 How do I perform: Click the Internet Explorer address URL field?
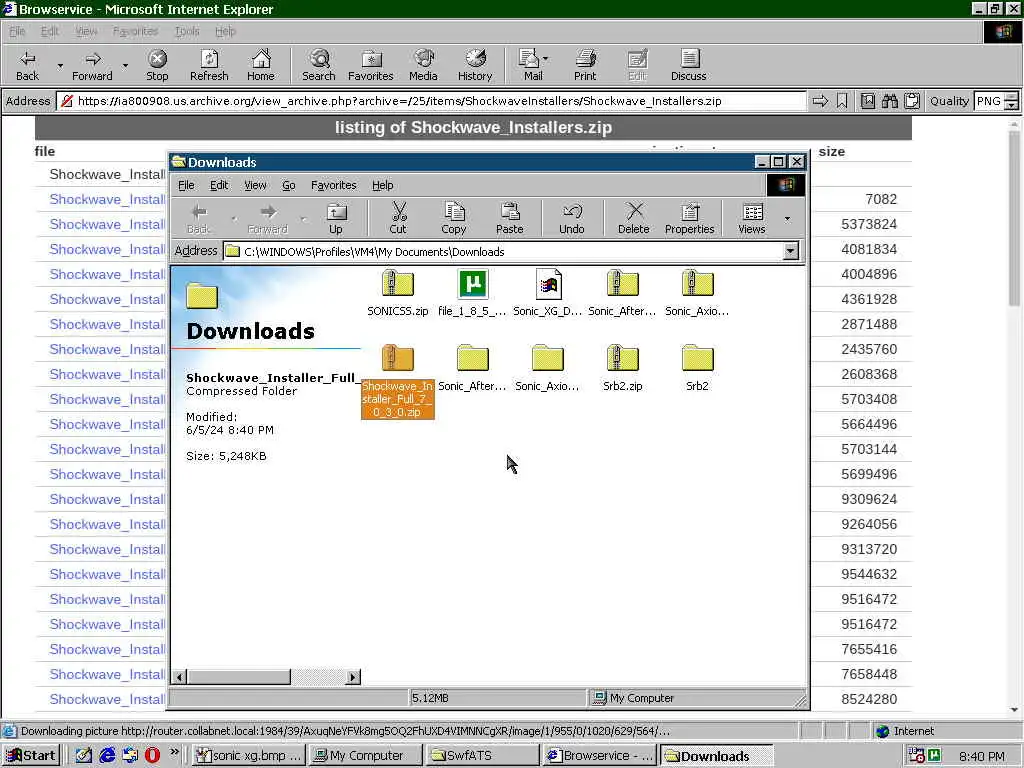point(431,101)
